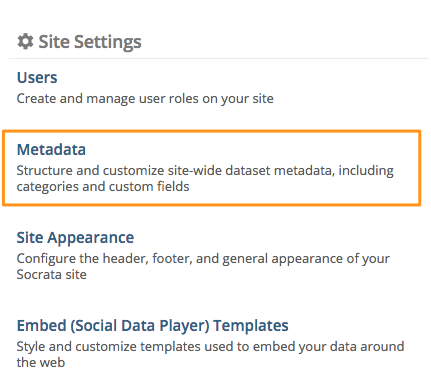The height and width of the screenshot is (386, 431).
Task: Click the gear icon beside Site Settings
Action: click(25, 42)
